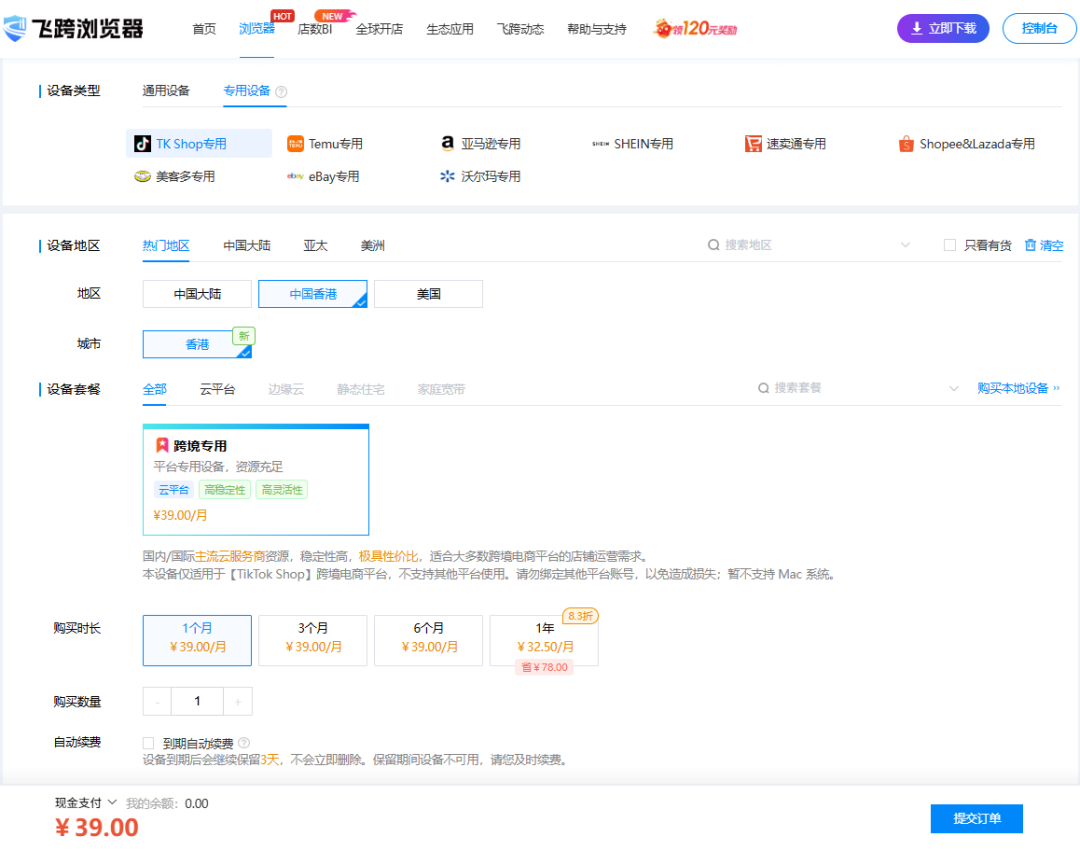
Task: Select the 香港 city option
Action: (x=197, y=344)
